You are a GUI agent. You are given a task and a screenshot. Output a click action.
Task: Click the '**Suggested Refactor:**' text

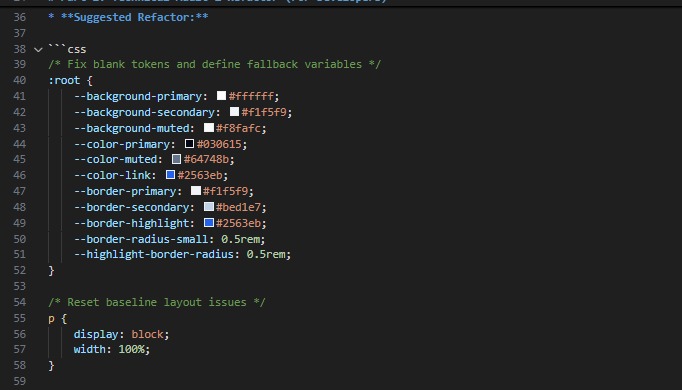[134, 17]
